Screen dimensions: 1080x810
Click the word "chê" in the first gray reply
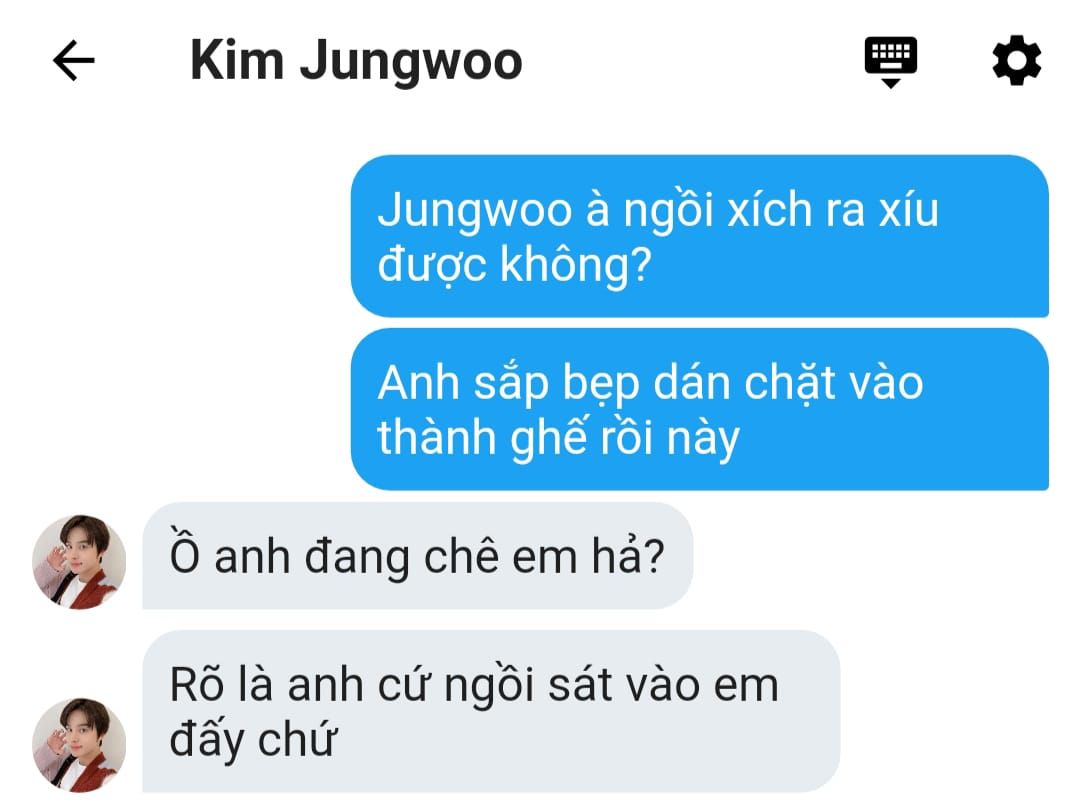pos(461,556)
